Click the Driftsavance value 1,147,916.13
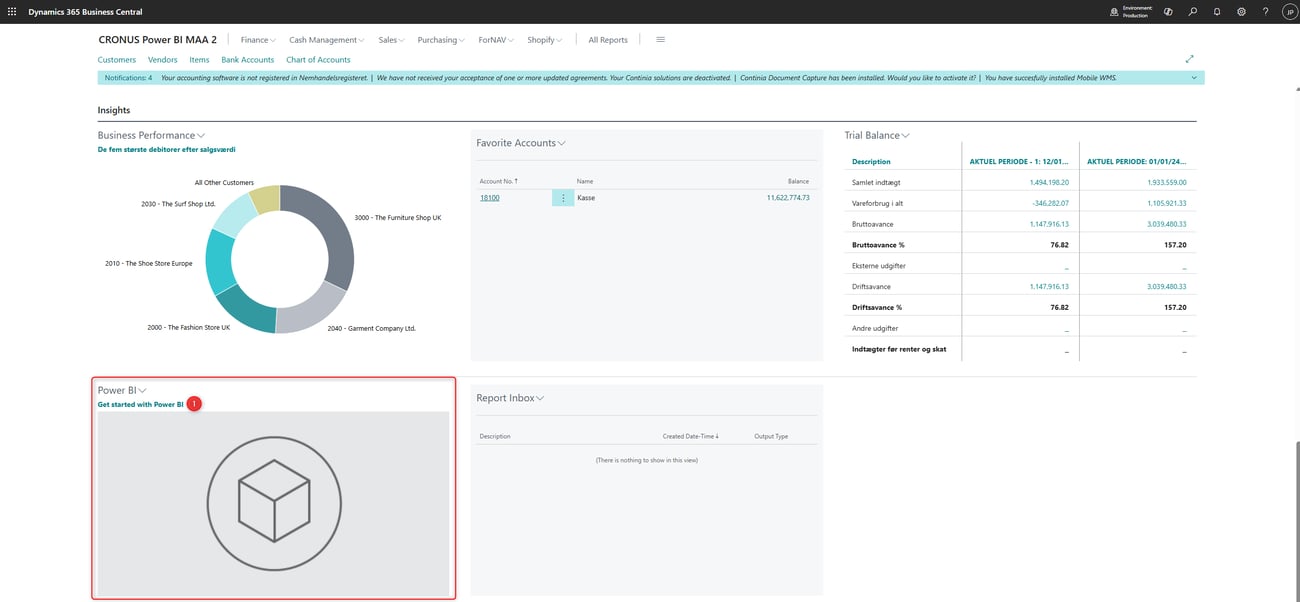The image size is (1300, 602). coord(1049,287)
